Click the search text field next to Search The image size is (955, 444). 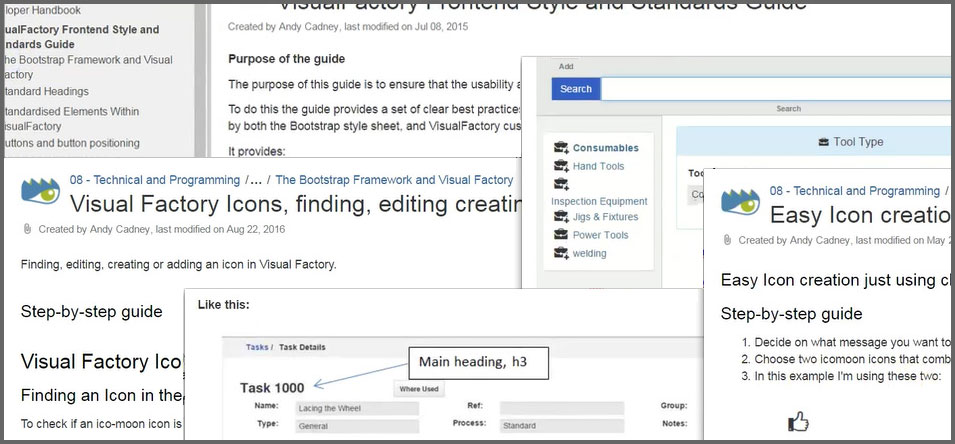point(775,89)
